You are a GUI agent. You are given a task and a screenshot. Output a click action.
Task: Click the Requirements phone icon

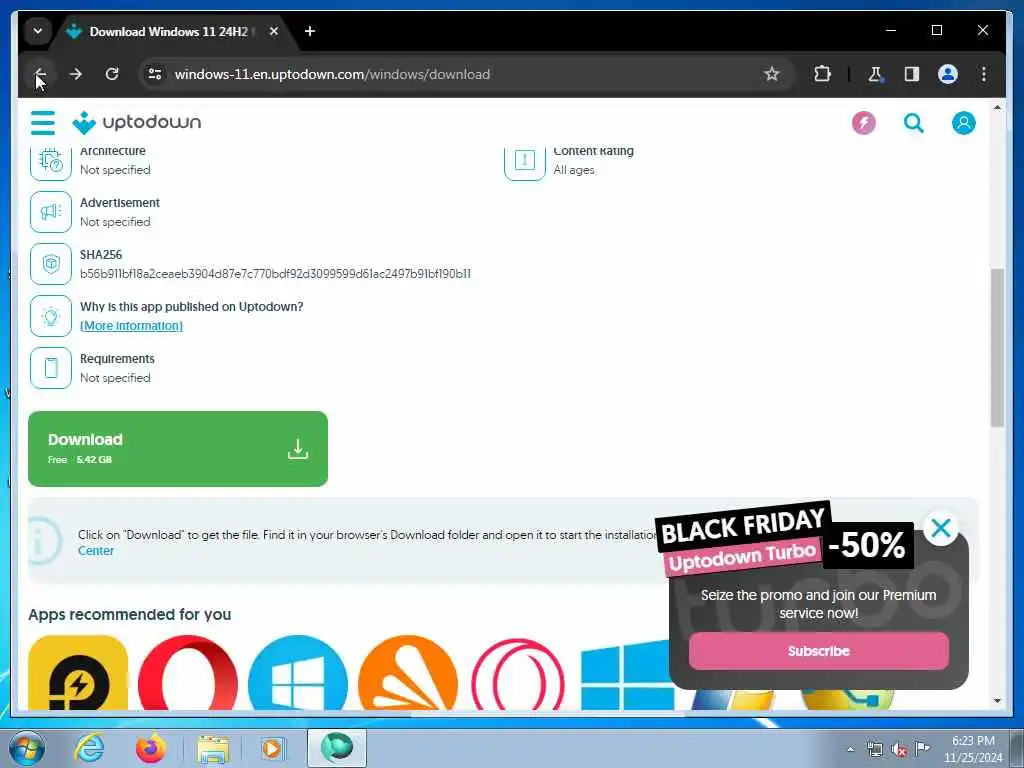pyautogui.click(x=51, y=368)
